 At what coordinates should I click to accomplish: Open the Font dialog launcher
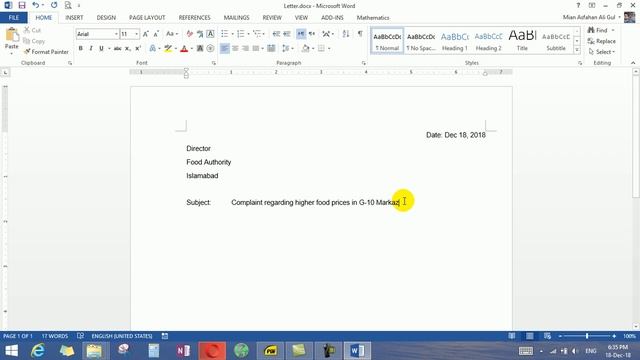(213, 63)
